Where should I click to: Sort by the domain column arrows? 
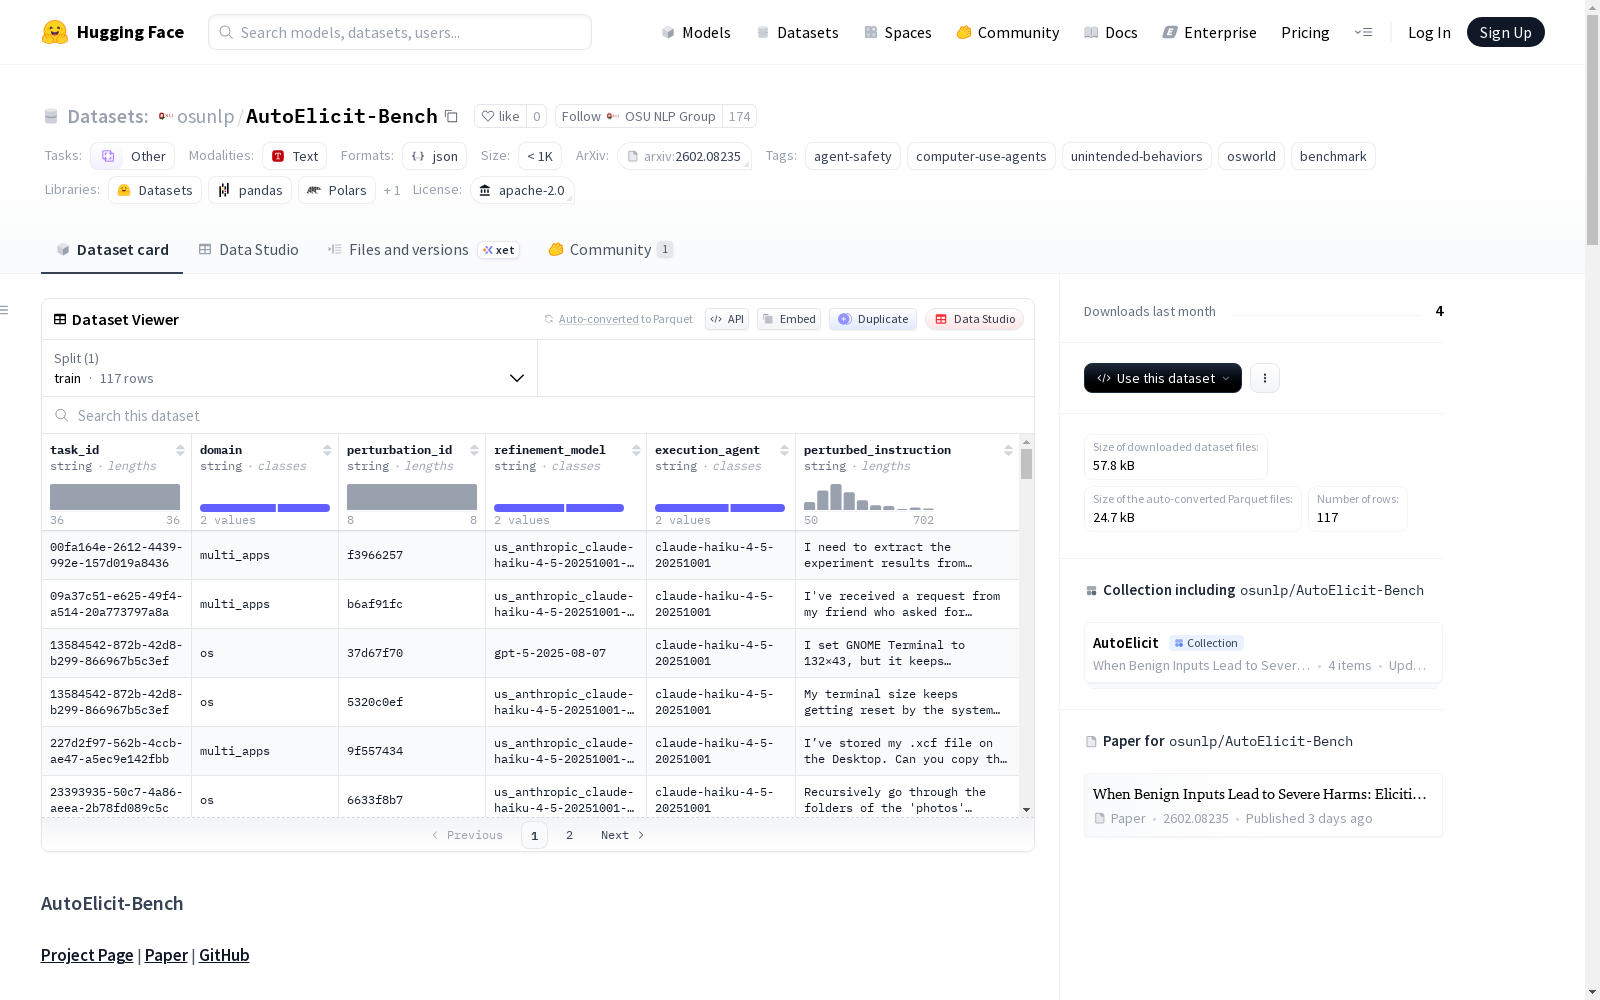click(327, 450)
